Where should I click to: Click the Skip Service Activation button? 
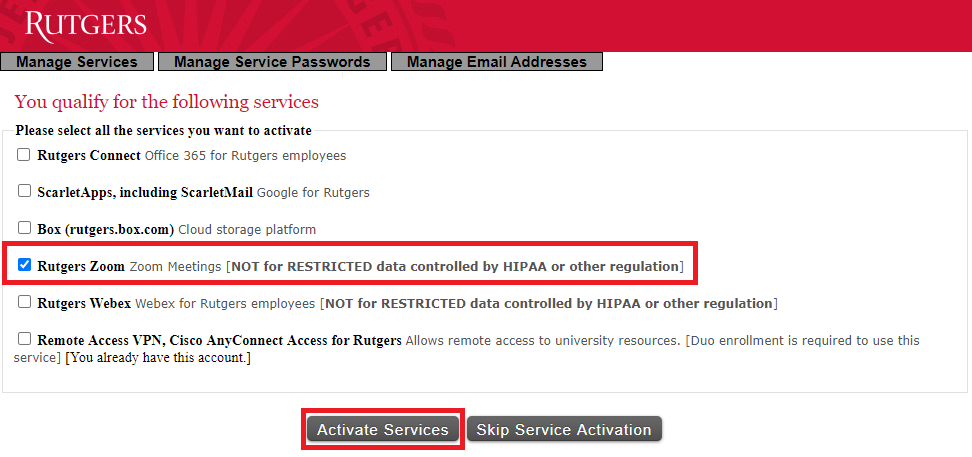[564, 429]
